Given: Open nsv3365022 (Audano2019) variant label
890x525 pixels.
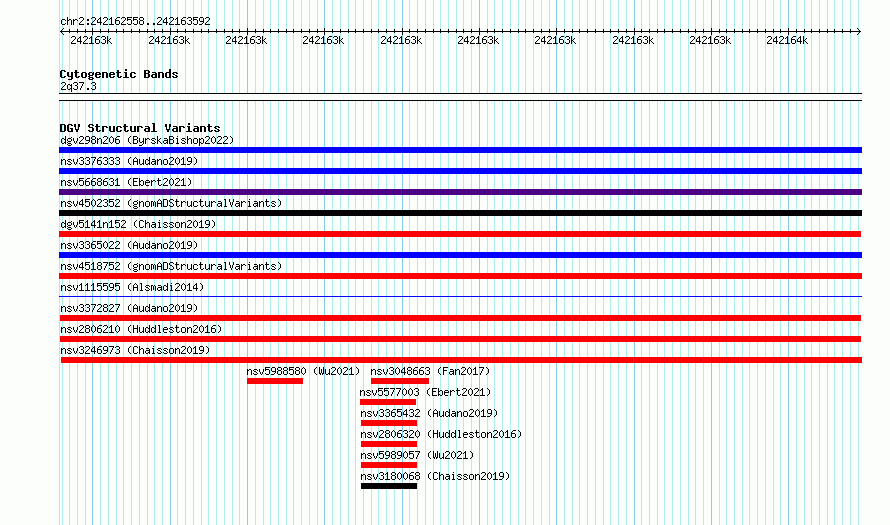Looking at the screenshot, I should (129, 245).
